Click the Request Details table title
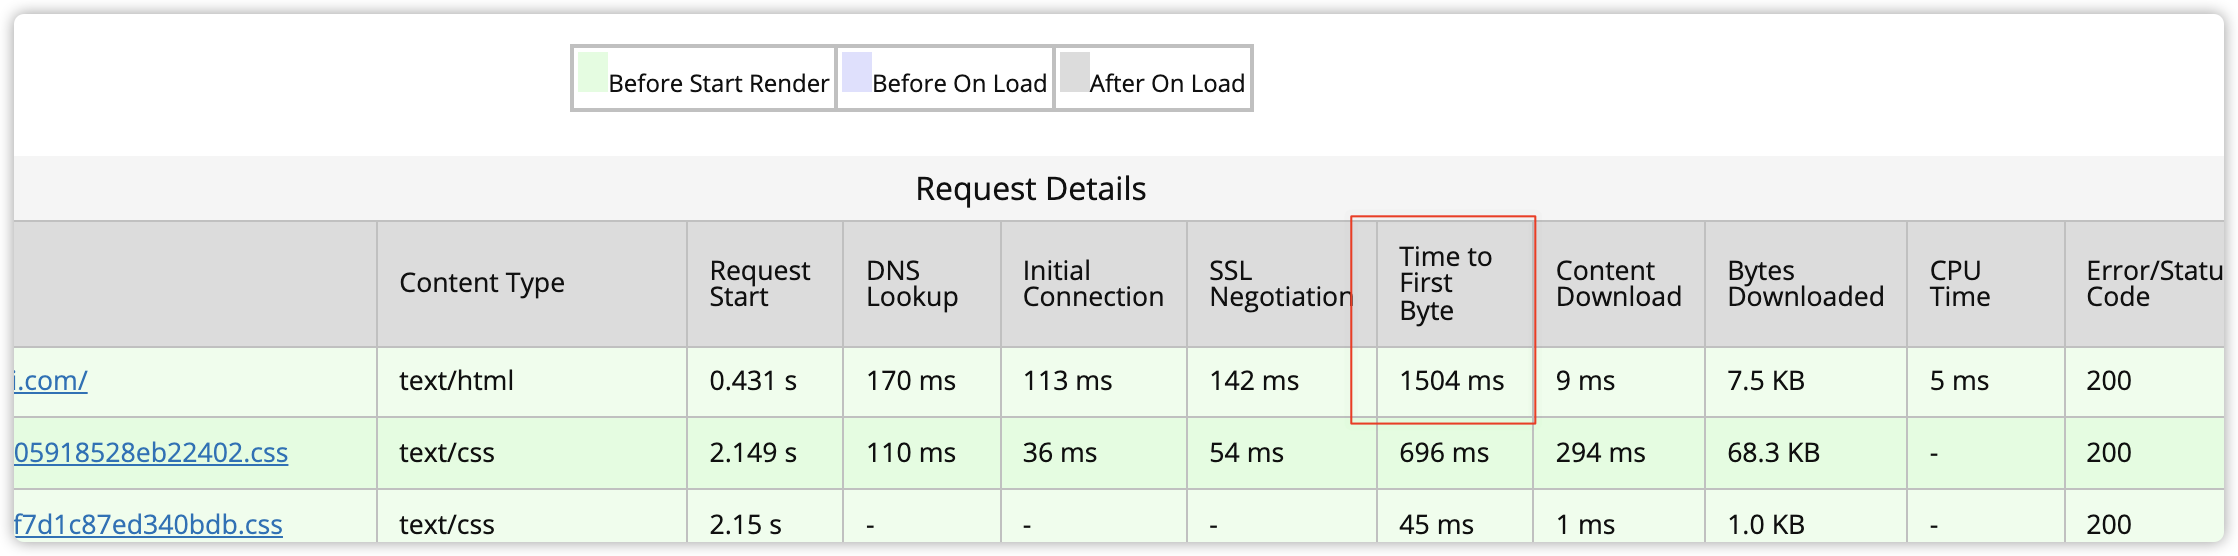This screenshot has width=2238, height=556. point(1030,189)
